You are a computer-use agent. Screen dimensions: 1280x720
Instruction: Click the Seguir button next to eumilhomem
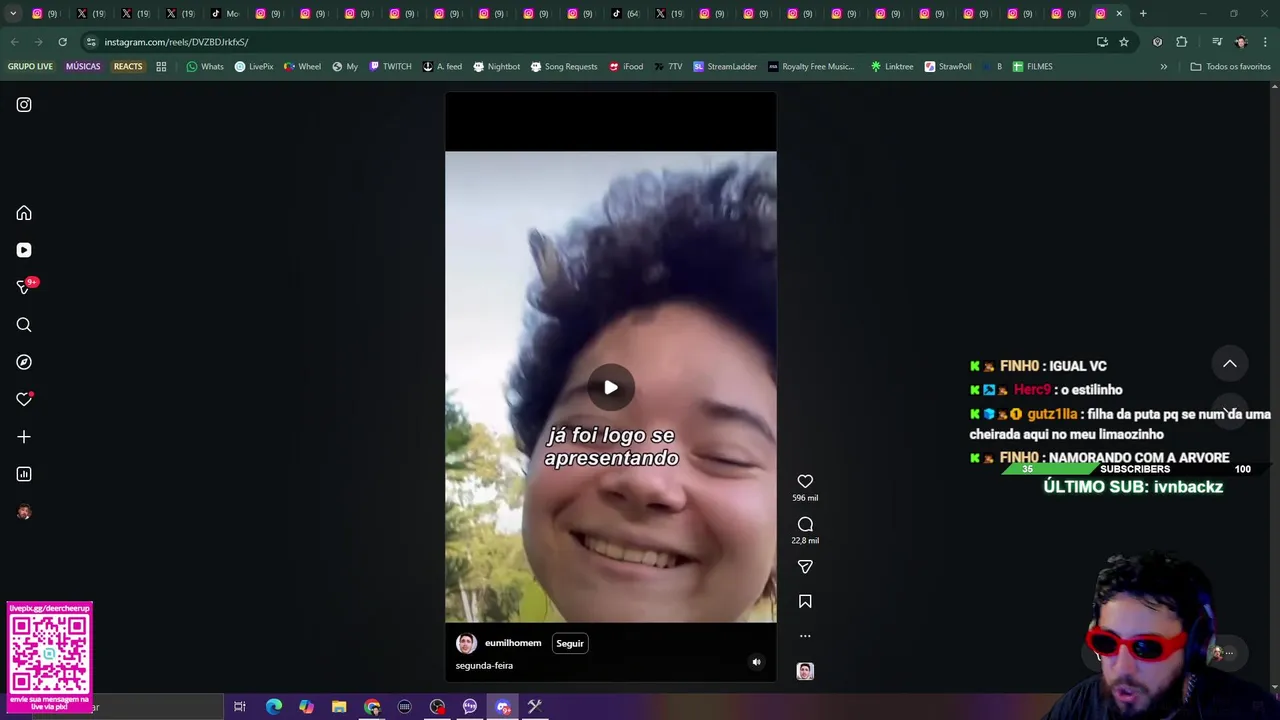click(x=570, y=643)
